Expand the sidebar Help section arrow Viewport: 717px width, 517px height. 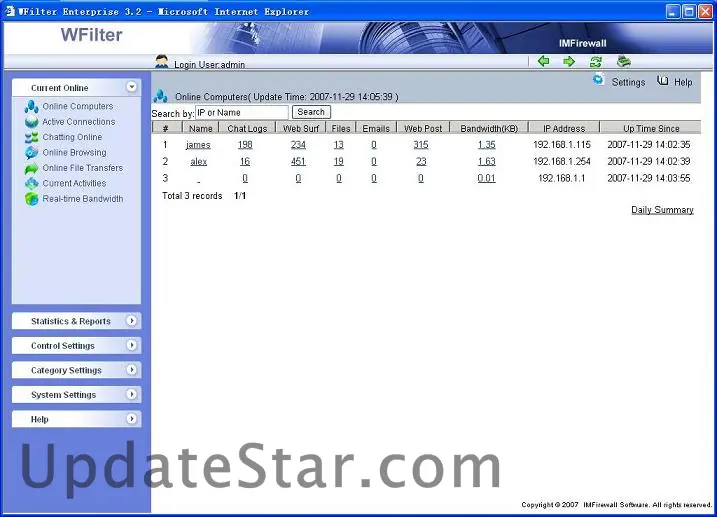pyautogui.click(x=132, y=419)
